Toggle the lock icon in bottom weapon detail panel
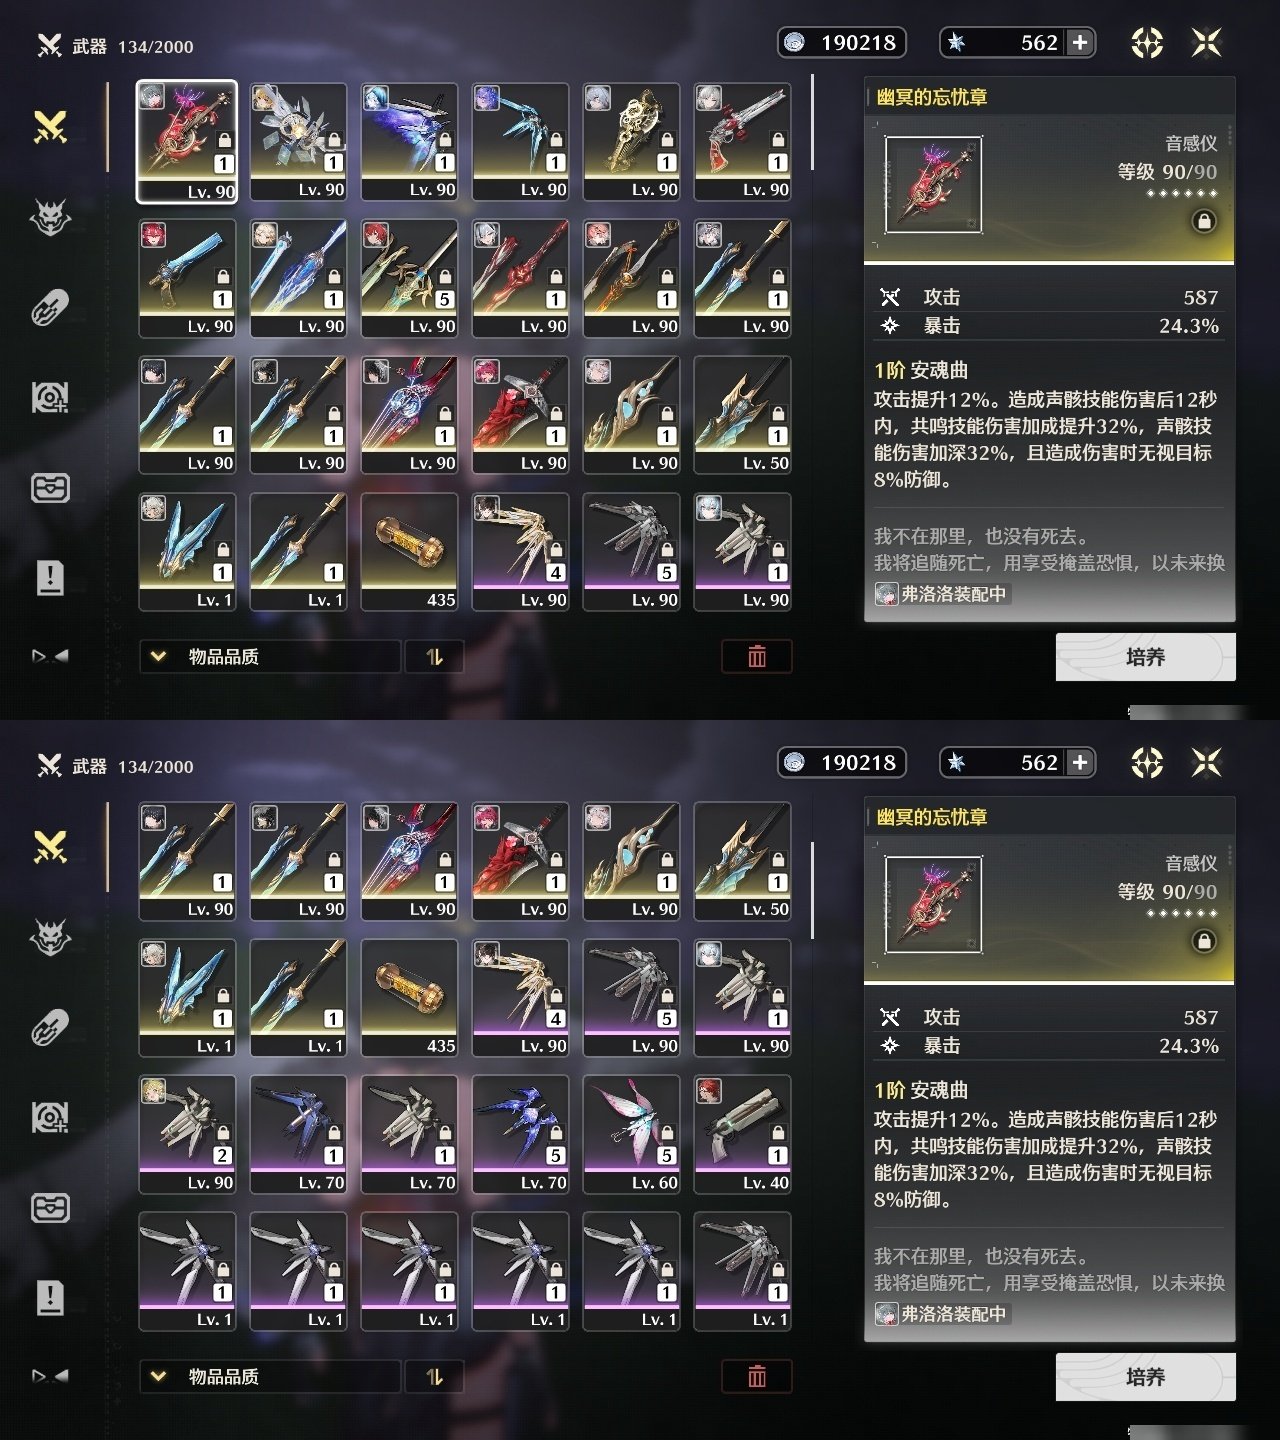Screen dimensions: 1280x1440 pyautogui.click(x=1204, y=941)
